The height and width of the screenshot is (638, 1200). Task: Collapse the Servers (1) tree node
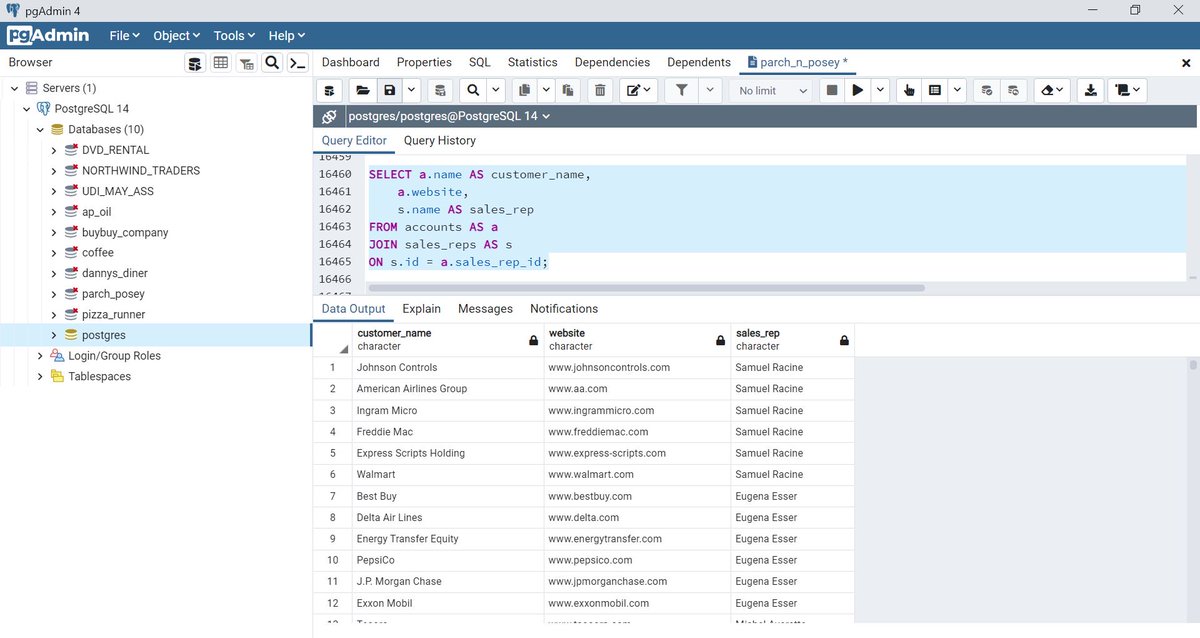coord(15,88)
